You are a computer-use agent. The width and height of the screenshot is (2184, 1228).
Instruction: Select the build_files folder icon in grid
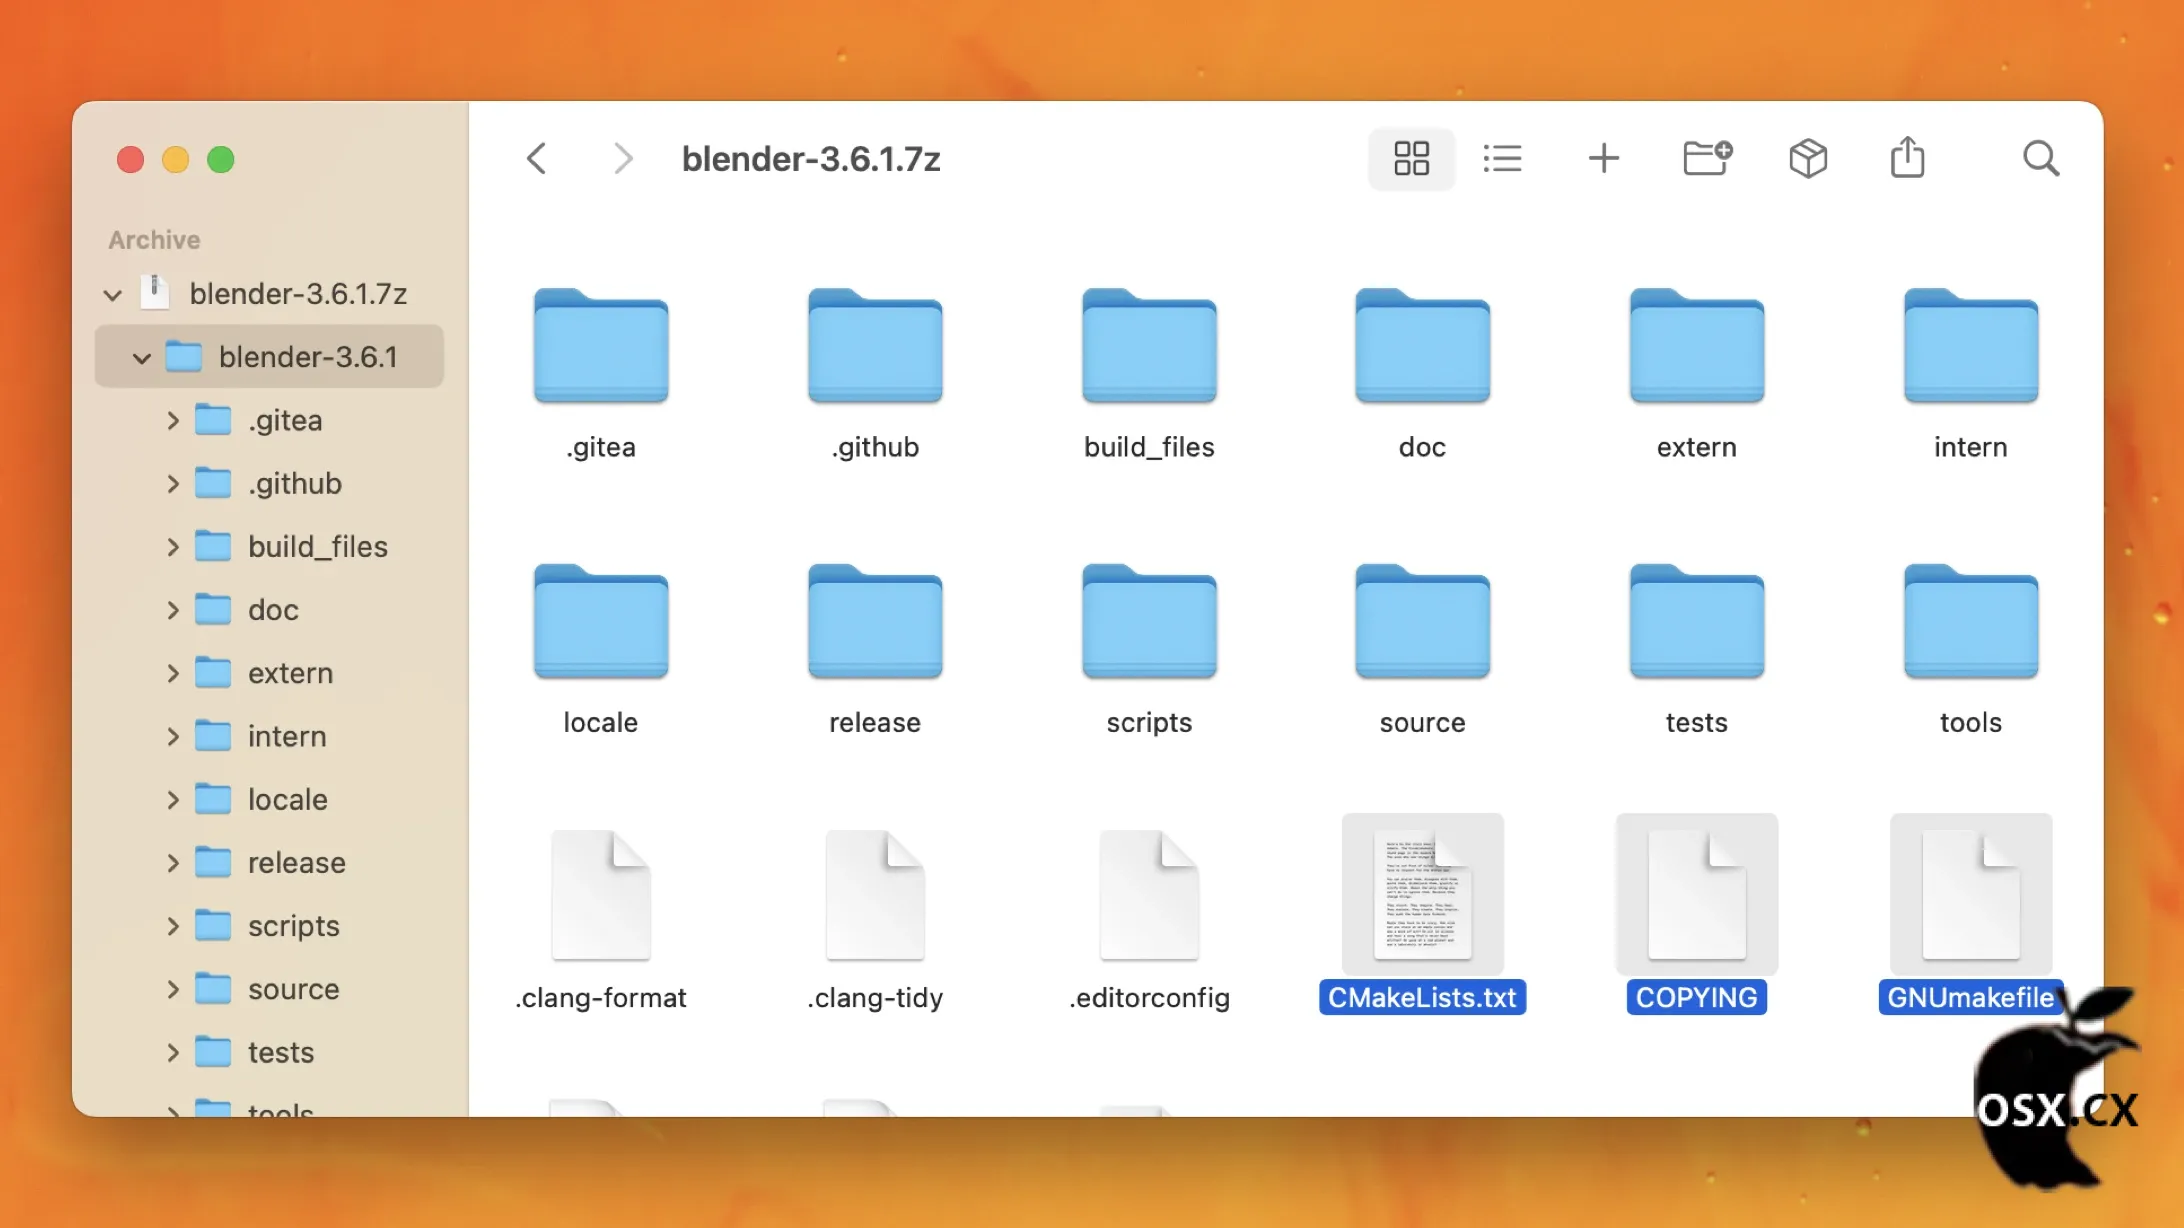coord(1149,347)
